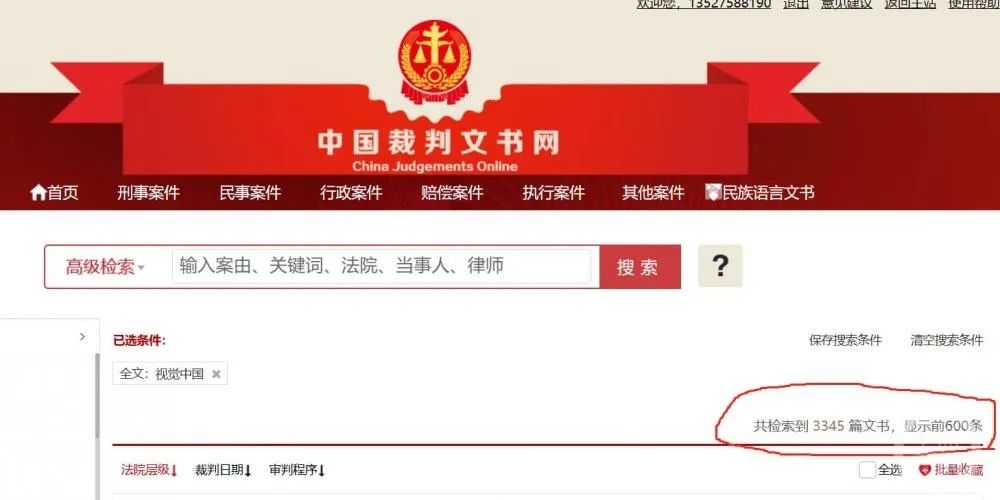Open the 民事案件 menu item

coord(250,193)
